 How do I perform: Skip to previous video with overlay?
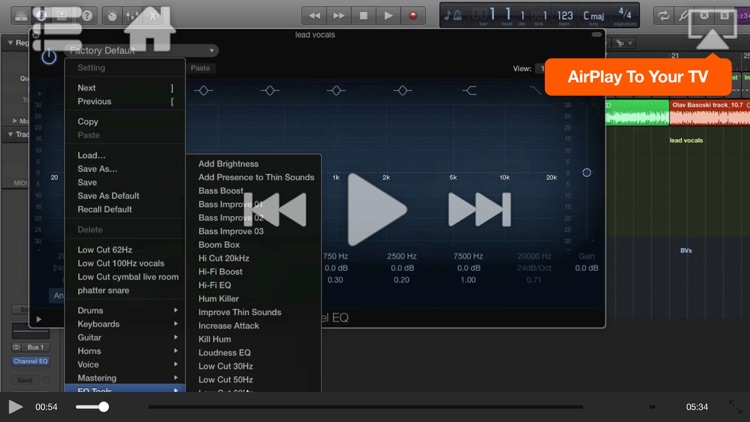point(275,210)
